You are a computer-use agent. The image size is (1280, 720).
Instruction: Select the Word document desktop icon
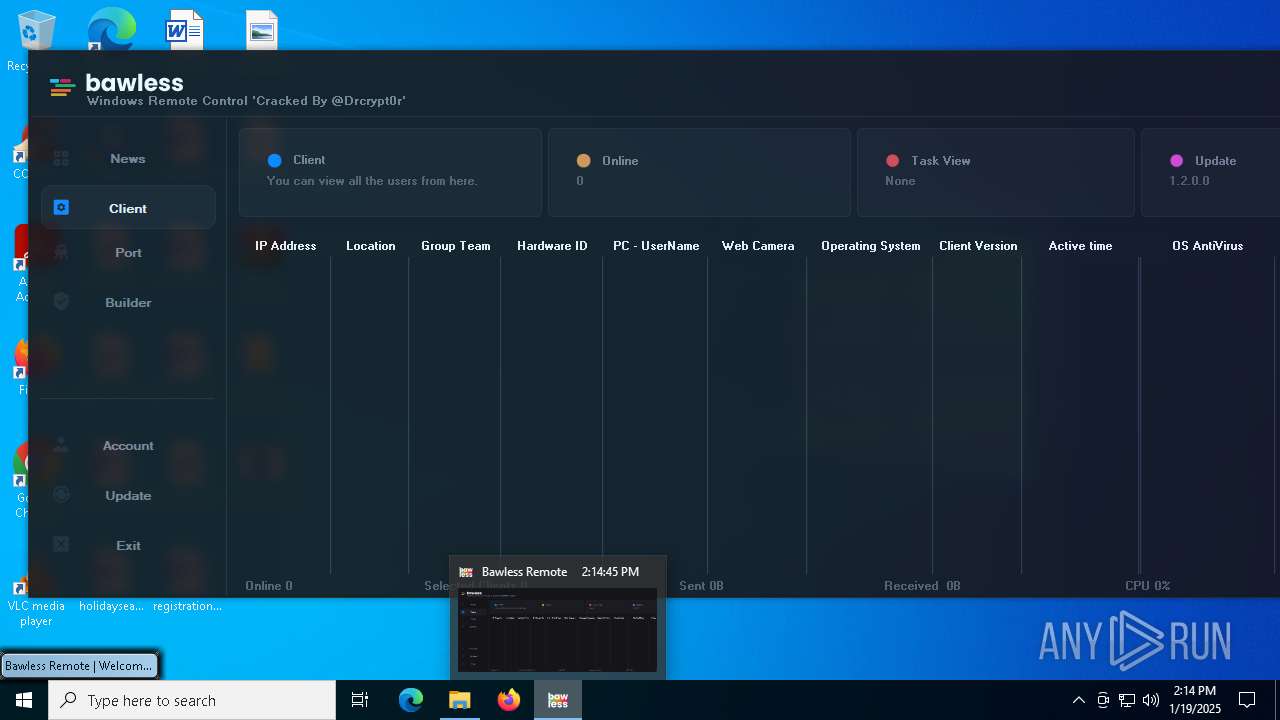point(184,30)
